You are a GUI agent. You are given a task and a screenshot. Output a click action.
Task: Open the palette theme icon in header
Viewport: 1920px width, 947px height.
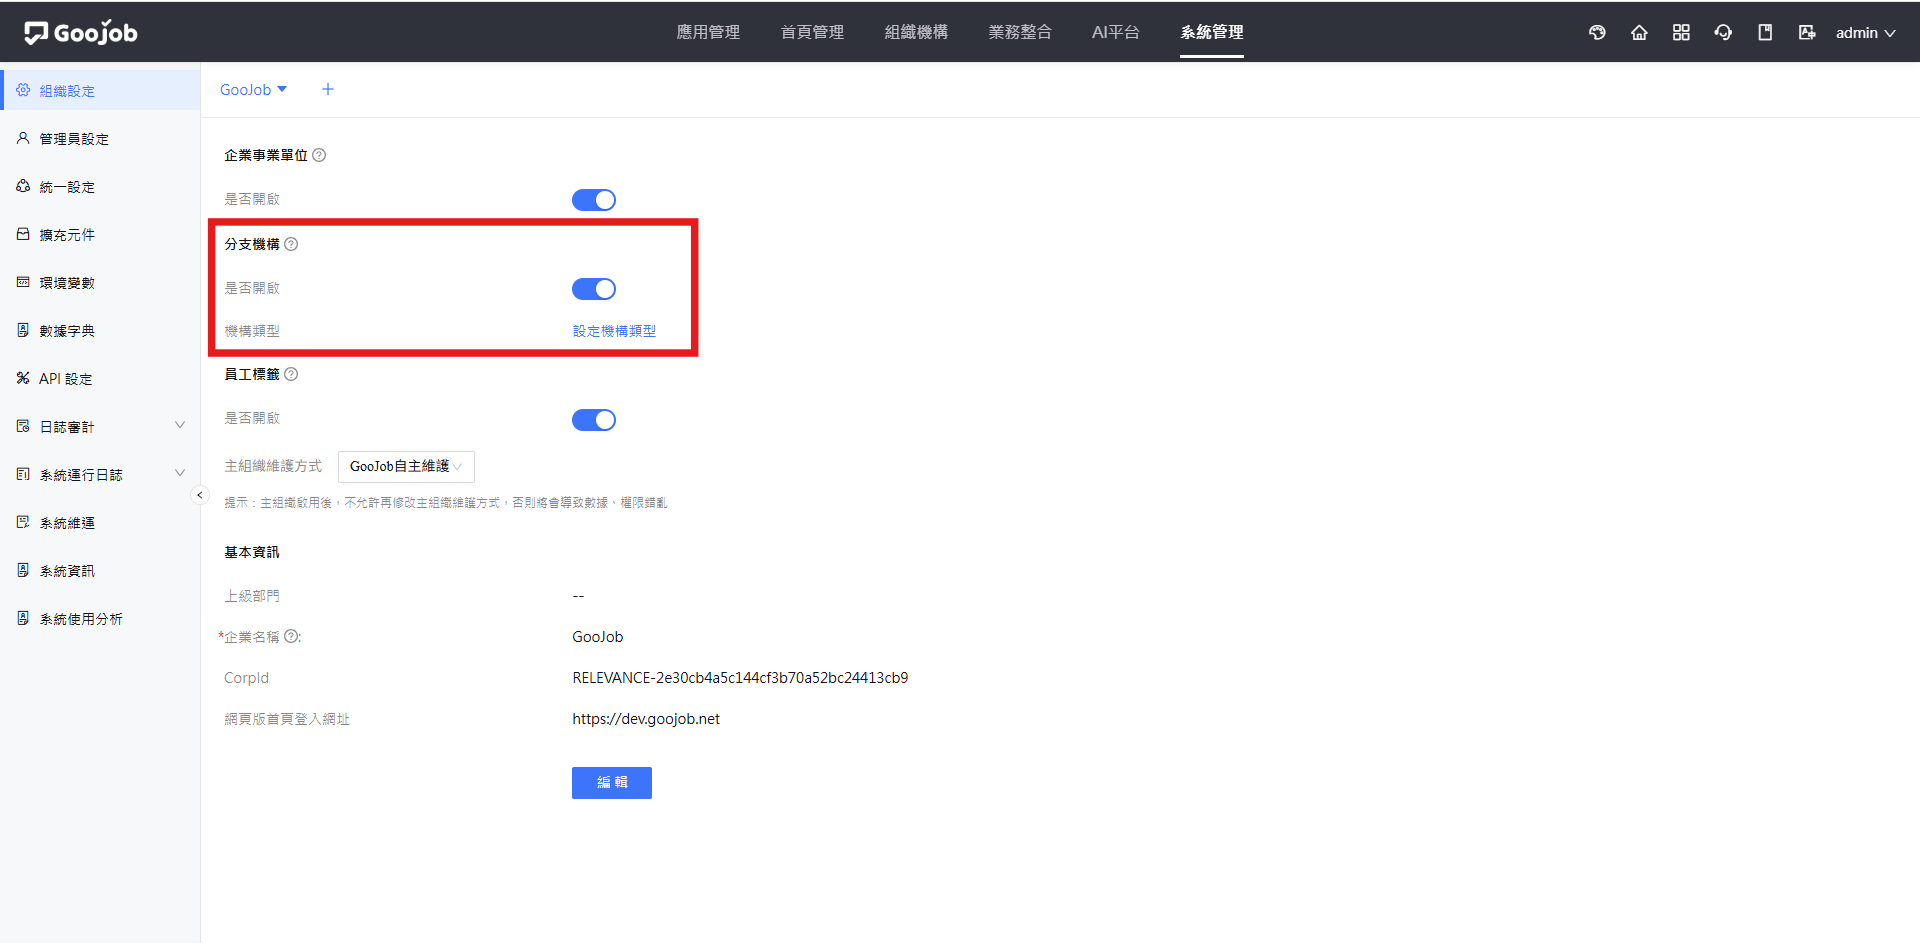pyautogui.click(x=1597, y=33)
